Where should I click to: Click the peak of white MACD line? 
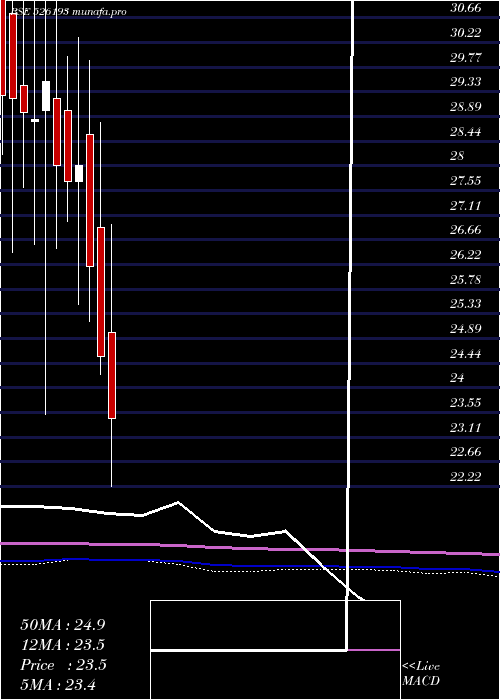click(178, 502)
